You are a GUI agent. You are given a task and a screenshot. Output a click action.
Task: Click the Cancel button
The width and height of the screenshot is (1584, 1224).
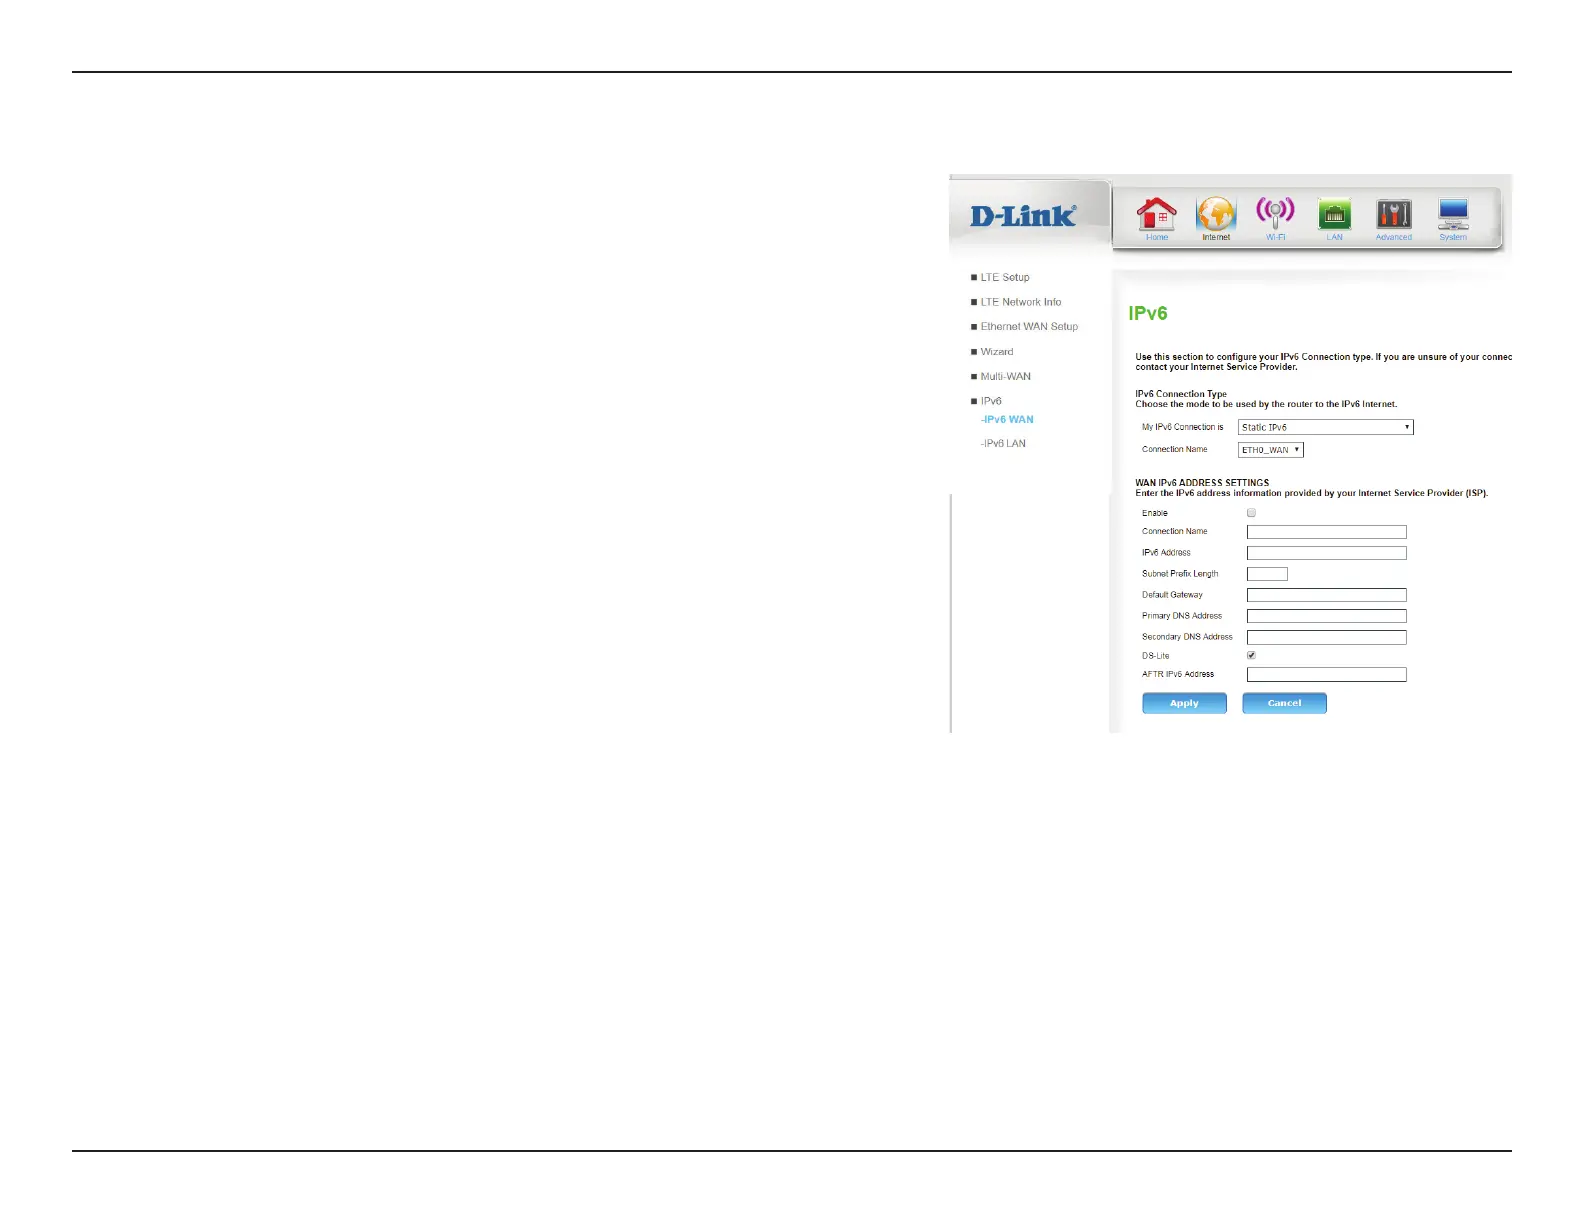pos(1284,703)
